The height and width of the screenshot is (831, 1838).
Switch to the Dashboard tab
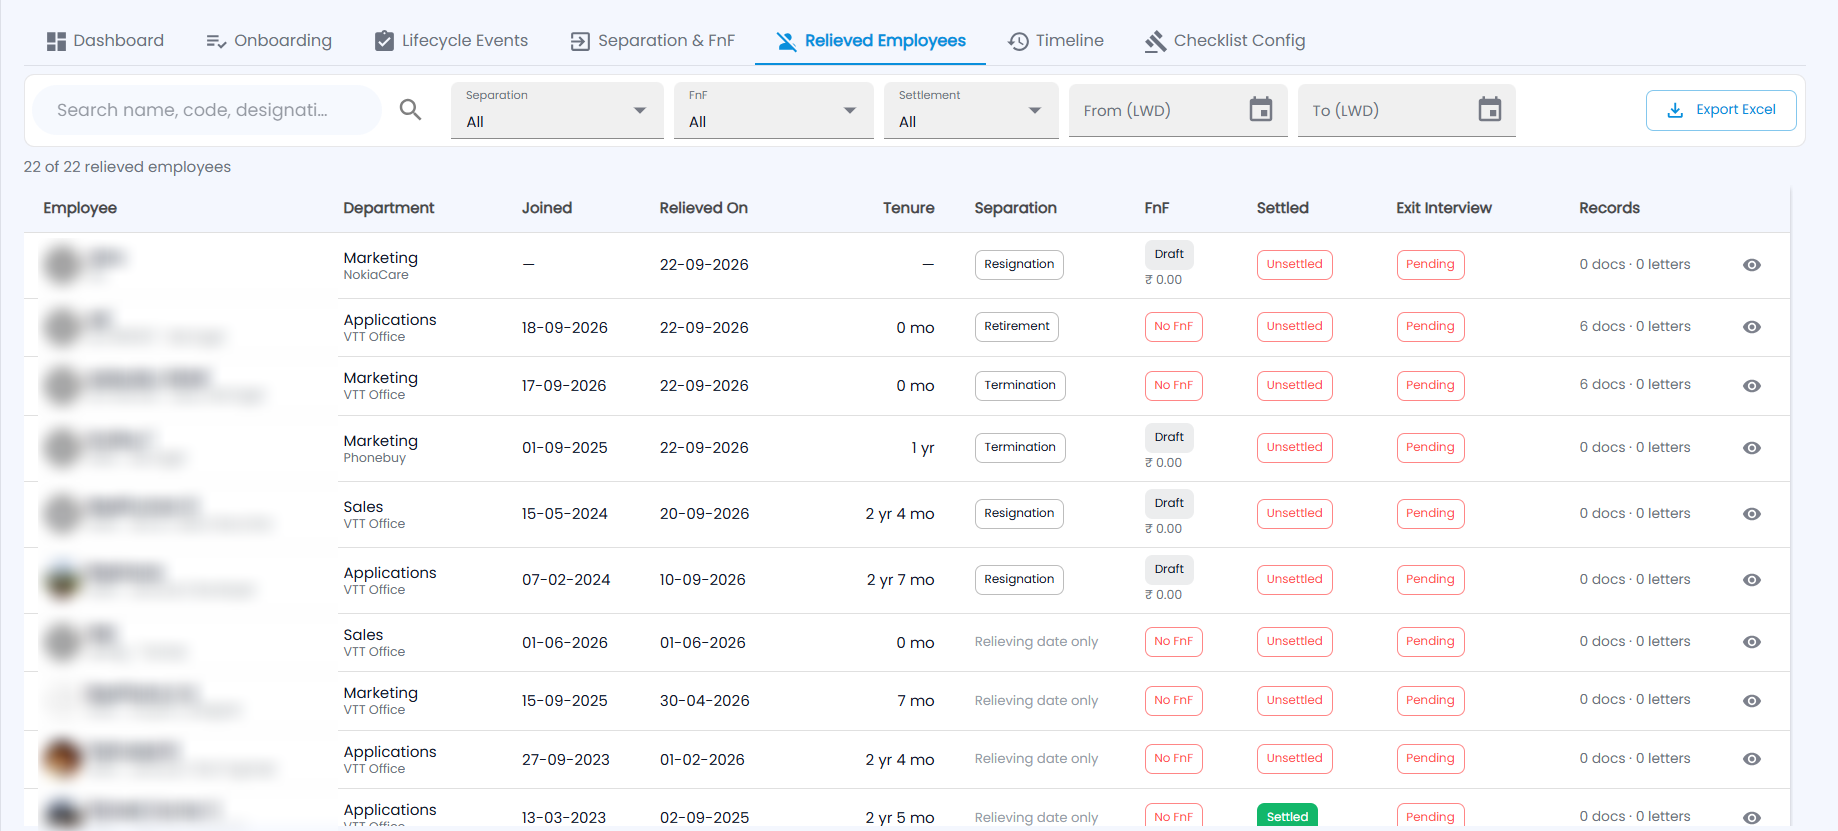click(105, 41)
